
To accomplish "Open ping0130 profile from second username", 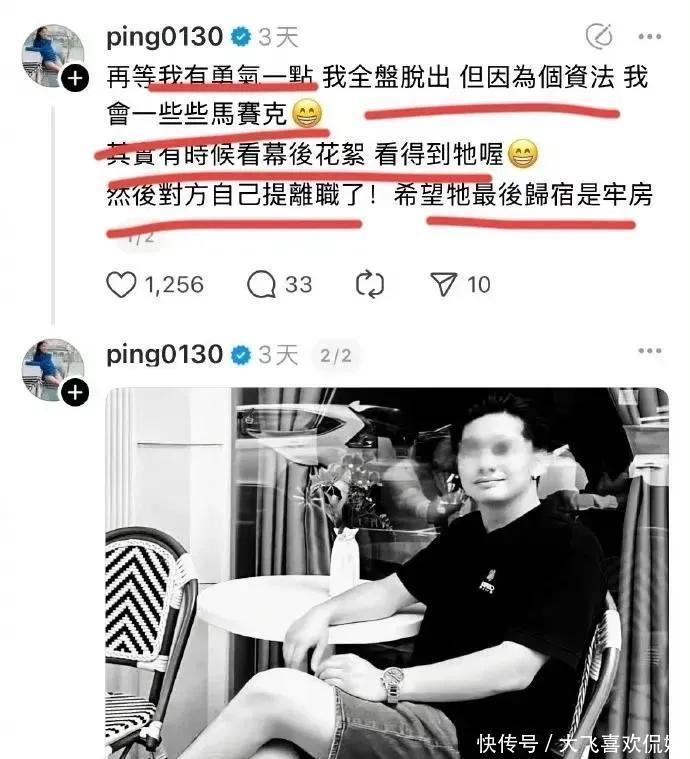I will coord(164,355).
